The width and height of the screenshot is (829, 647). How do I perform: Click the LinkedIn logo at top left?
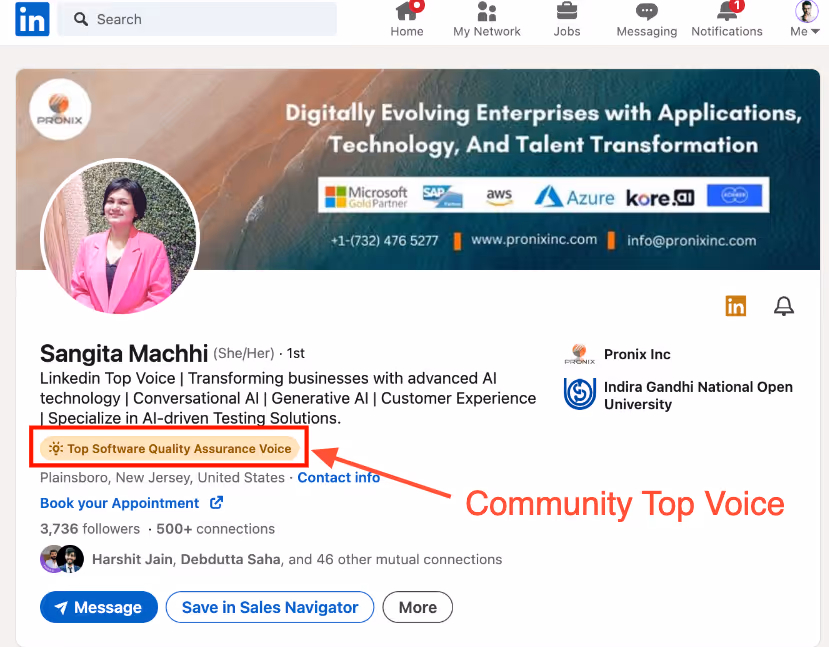tap(31, 19)
